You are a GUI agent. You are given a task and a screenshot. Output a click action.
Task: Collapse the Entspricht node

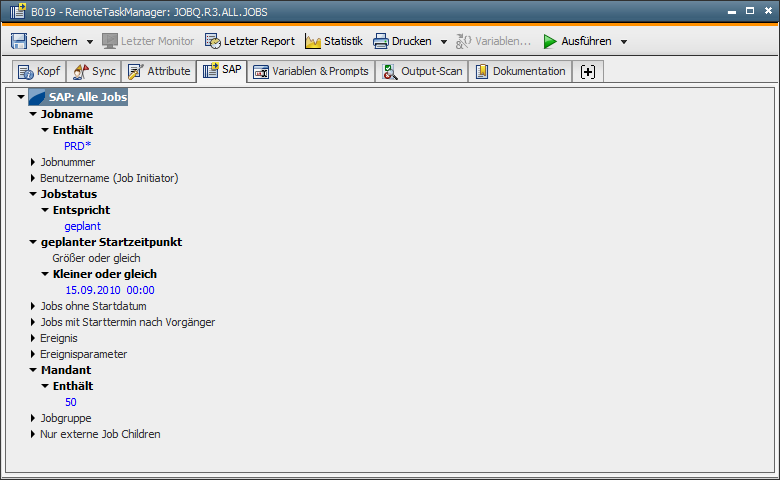tap(45, 210)
